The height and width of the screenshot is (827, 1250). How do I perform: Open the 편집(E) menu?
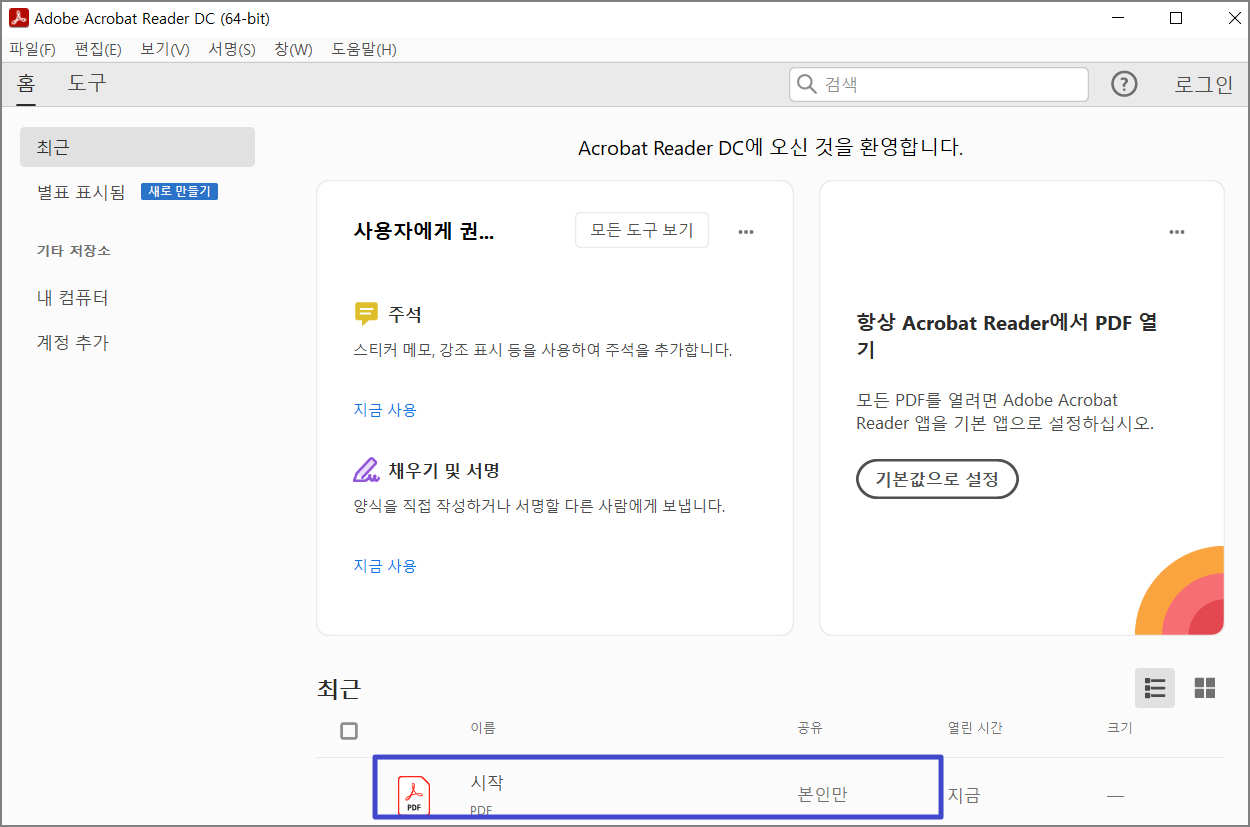(x=97, y=49)
